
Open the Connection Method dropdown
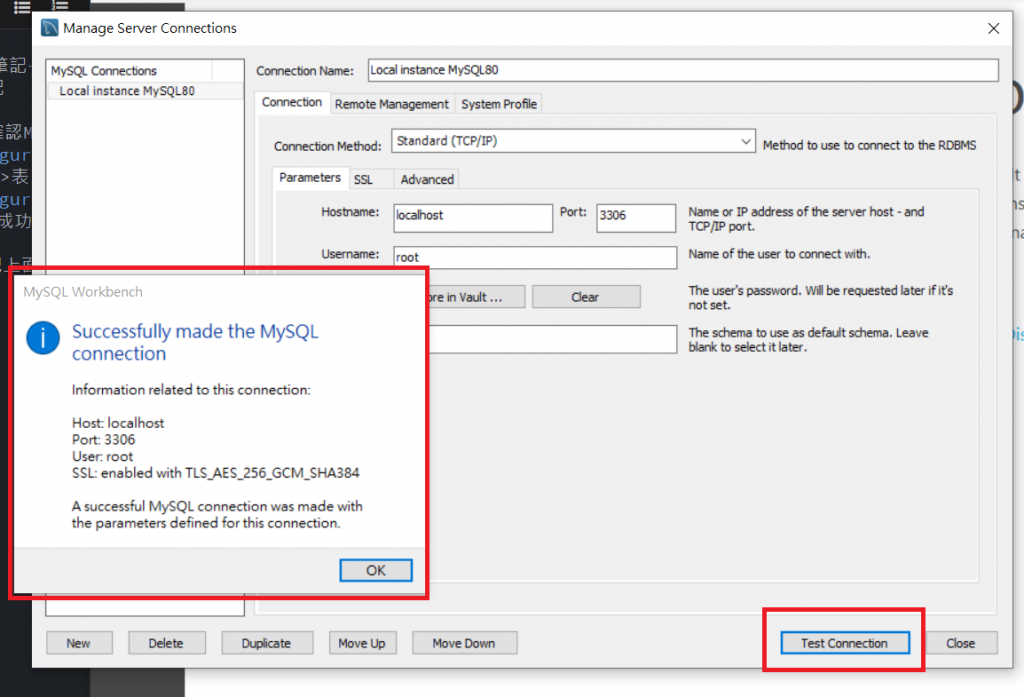[x=573, y=141]
